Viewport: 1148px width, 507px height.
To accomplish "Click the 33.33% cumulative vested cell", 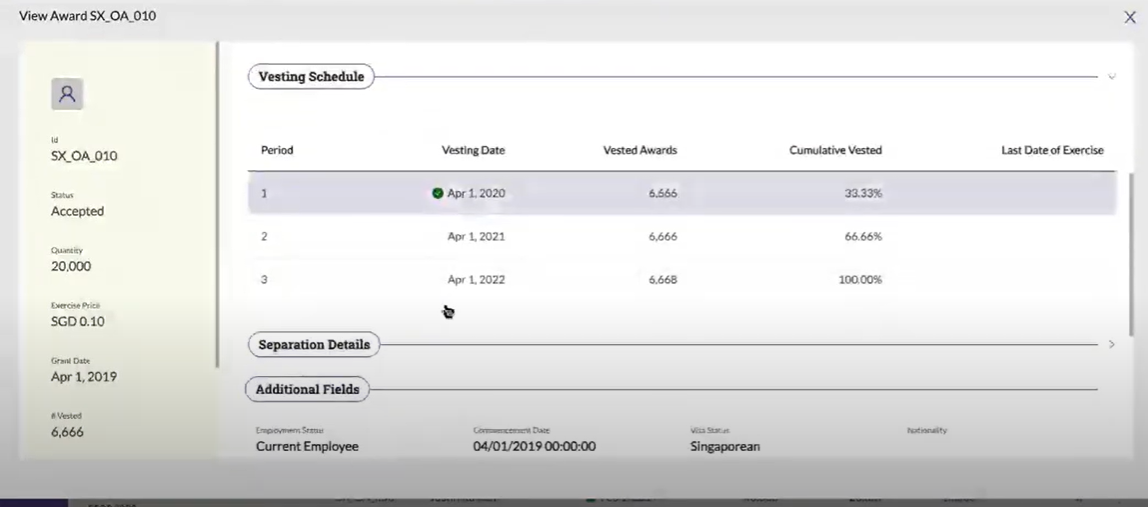I will [862, 193].
